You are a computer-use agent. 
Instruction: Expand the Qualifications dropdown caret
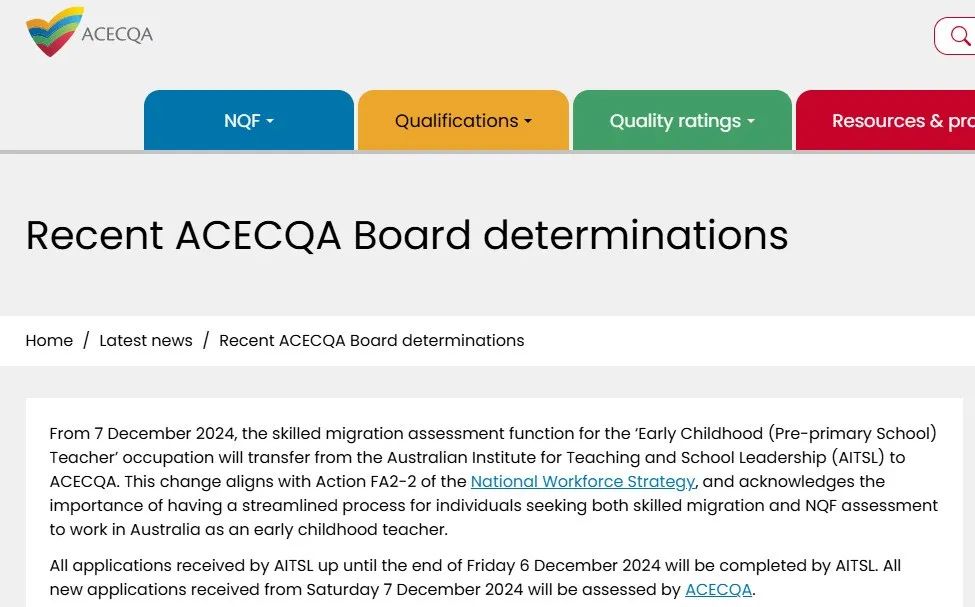pyautogui.click(x=528, y=121)
